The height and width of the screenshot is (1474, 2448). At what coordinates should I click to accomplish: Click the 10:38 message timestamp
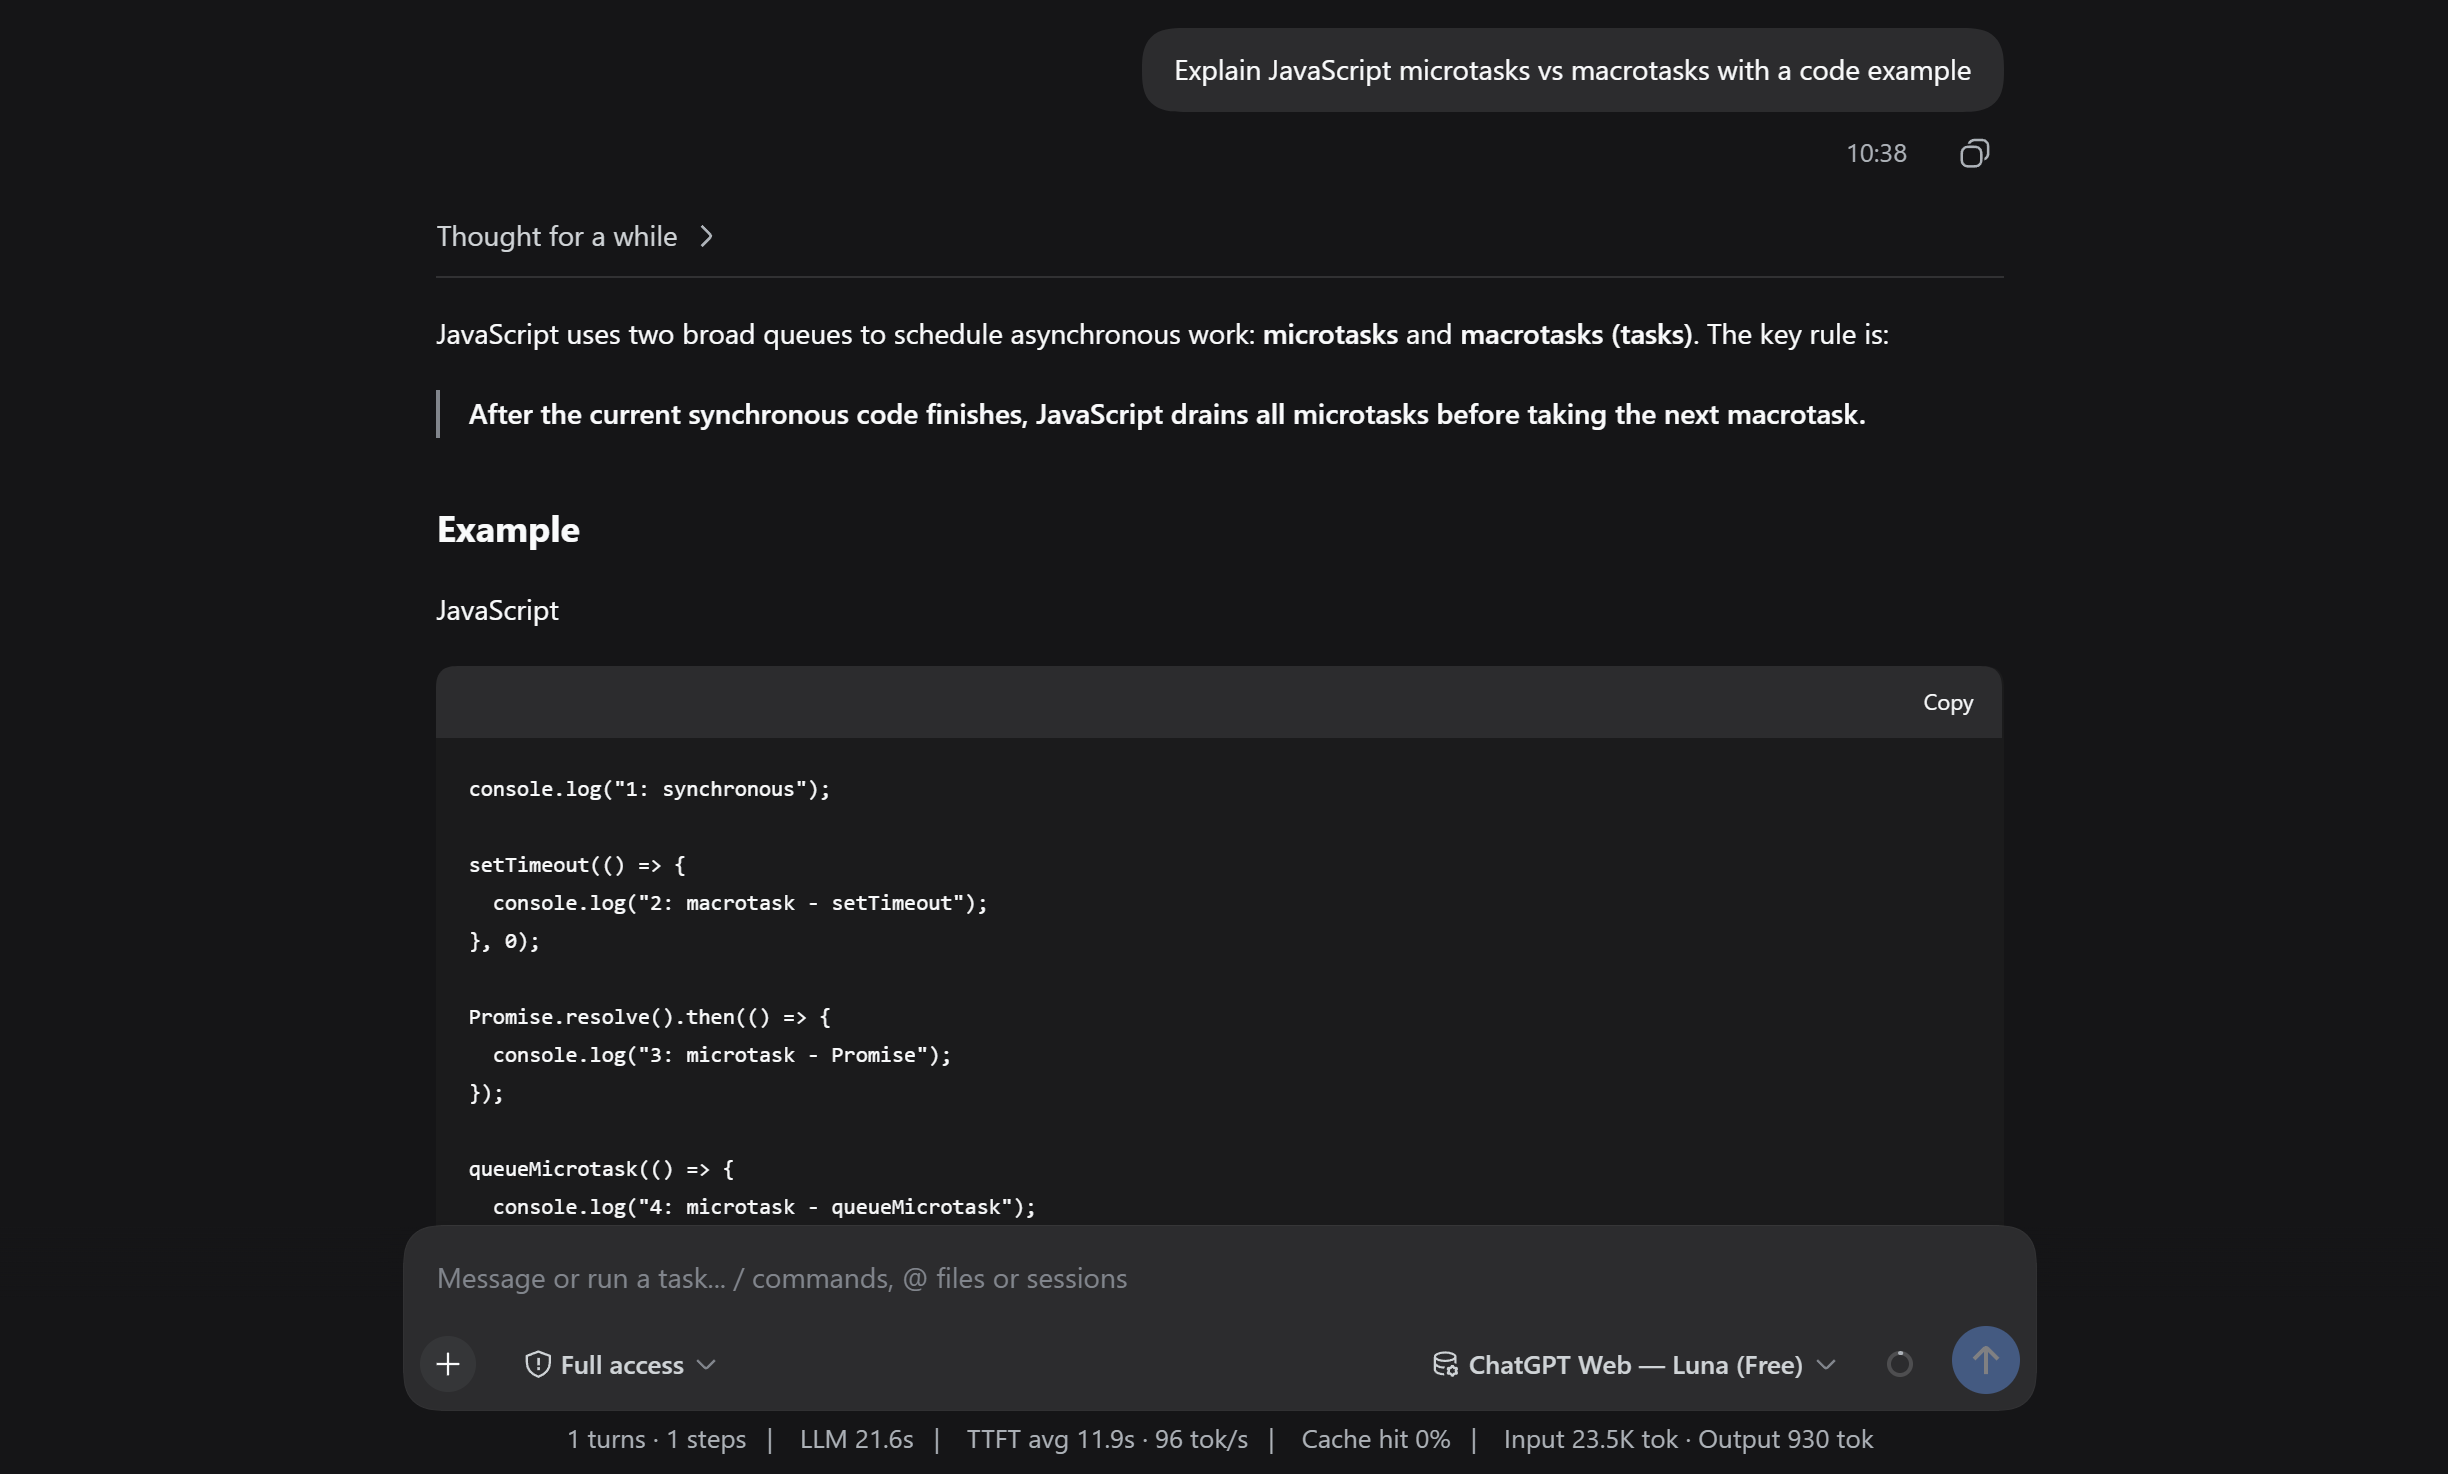1876,153
